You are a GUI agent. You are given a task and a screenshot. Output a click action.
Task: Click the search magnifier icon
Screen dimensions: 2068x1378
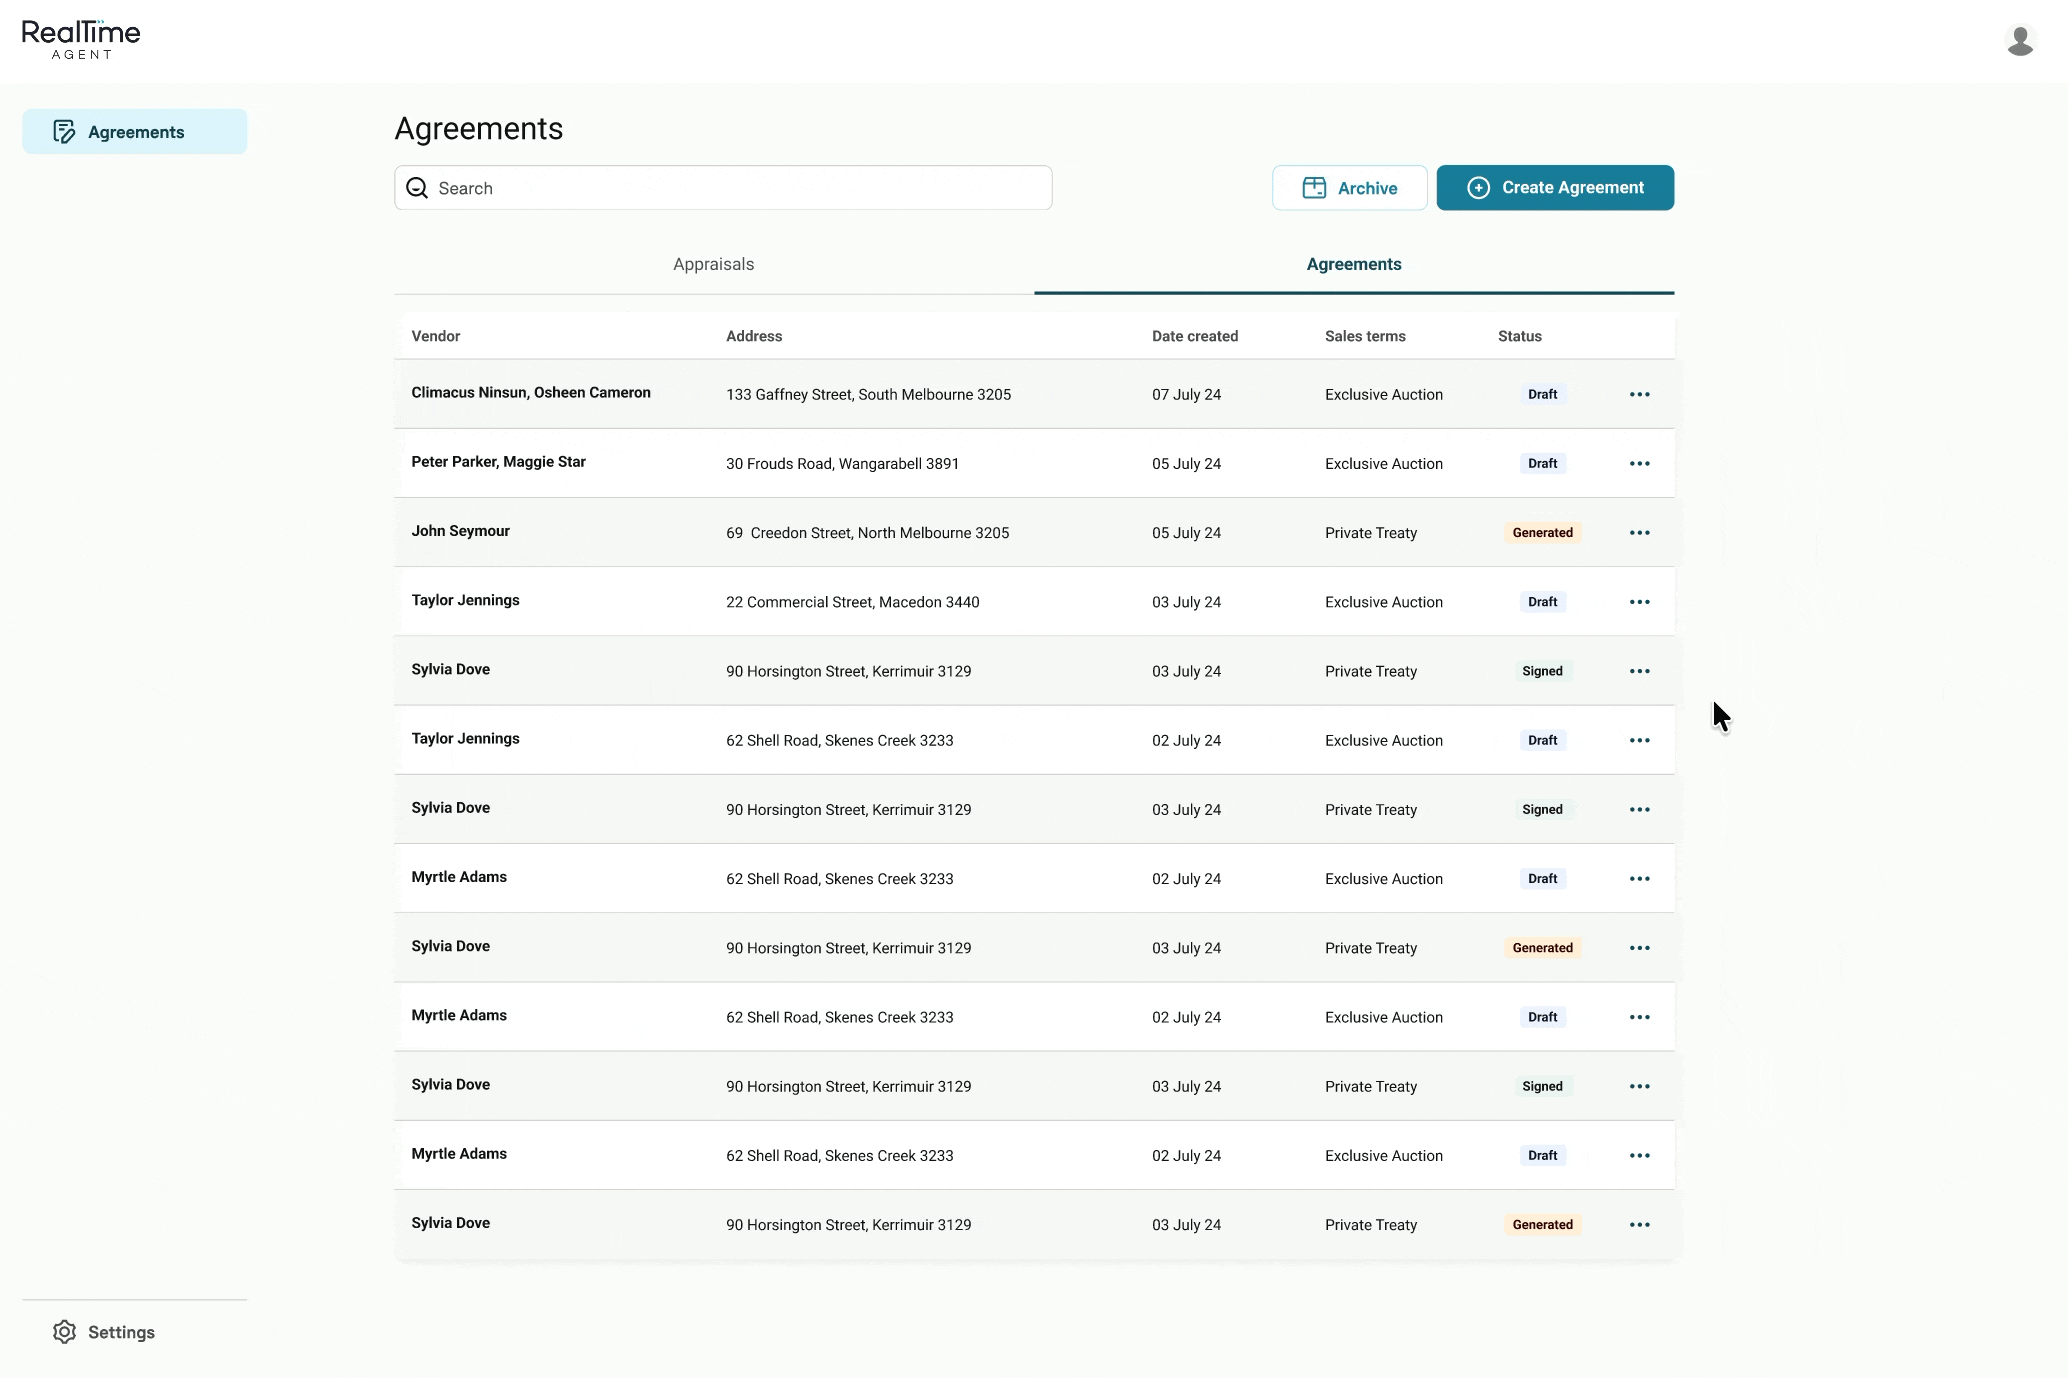417,188
